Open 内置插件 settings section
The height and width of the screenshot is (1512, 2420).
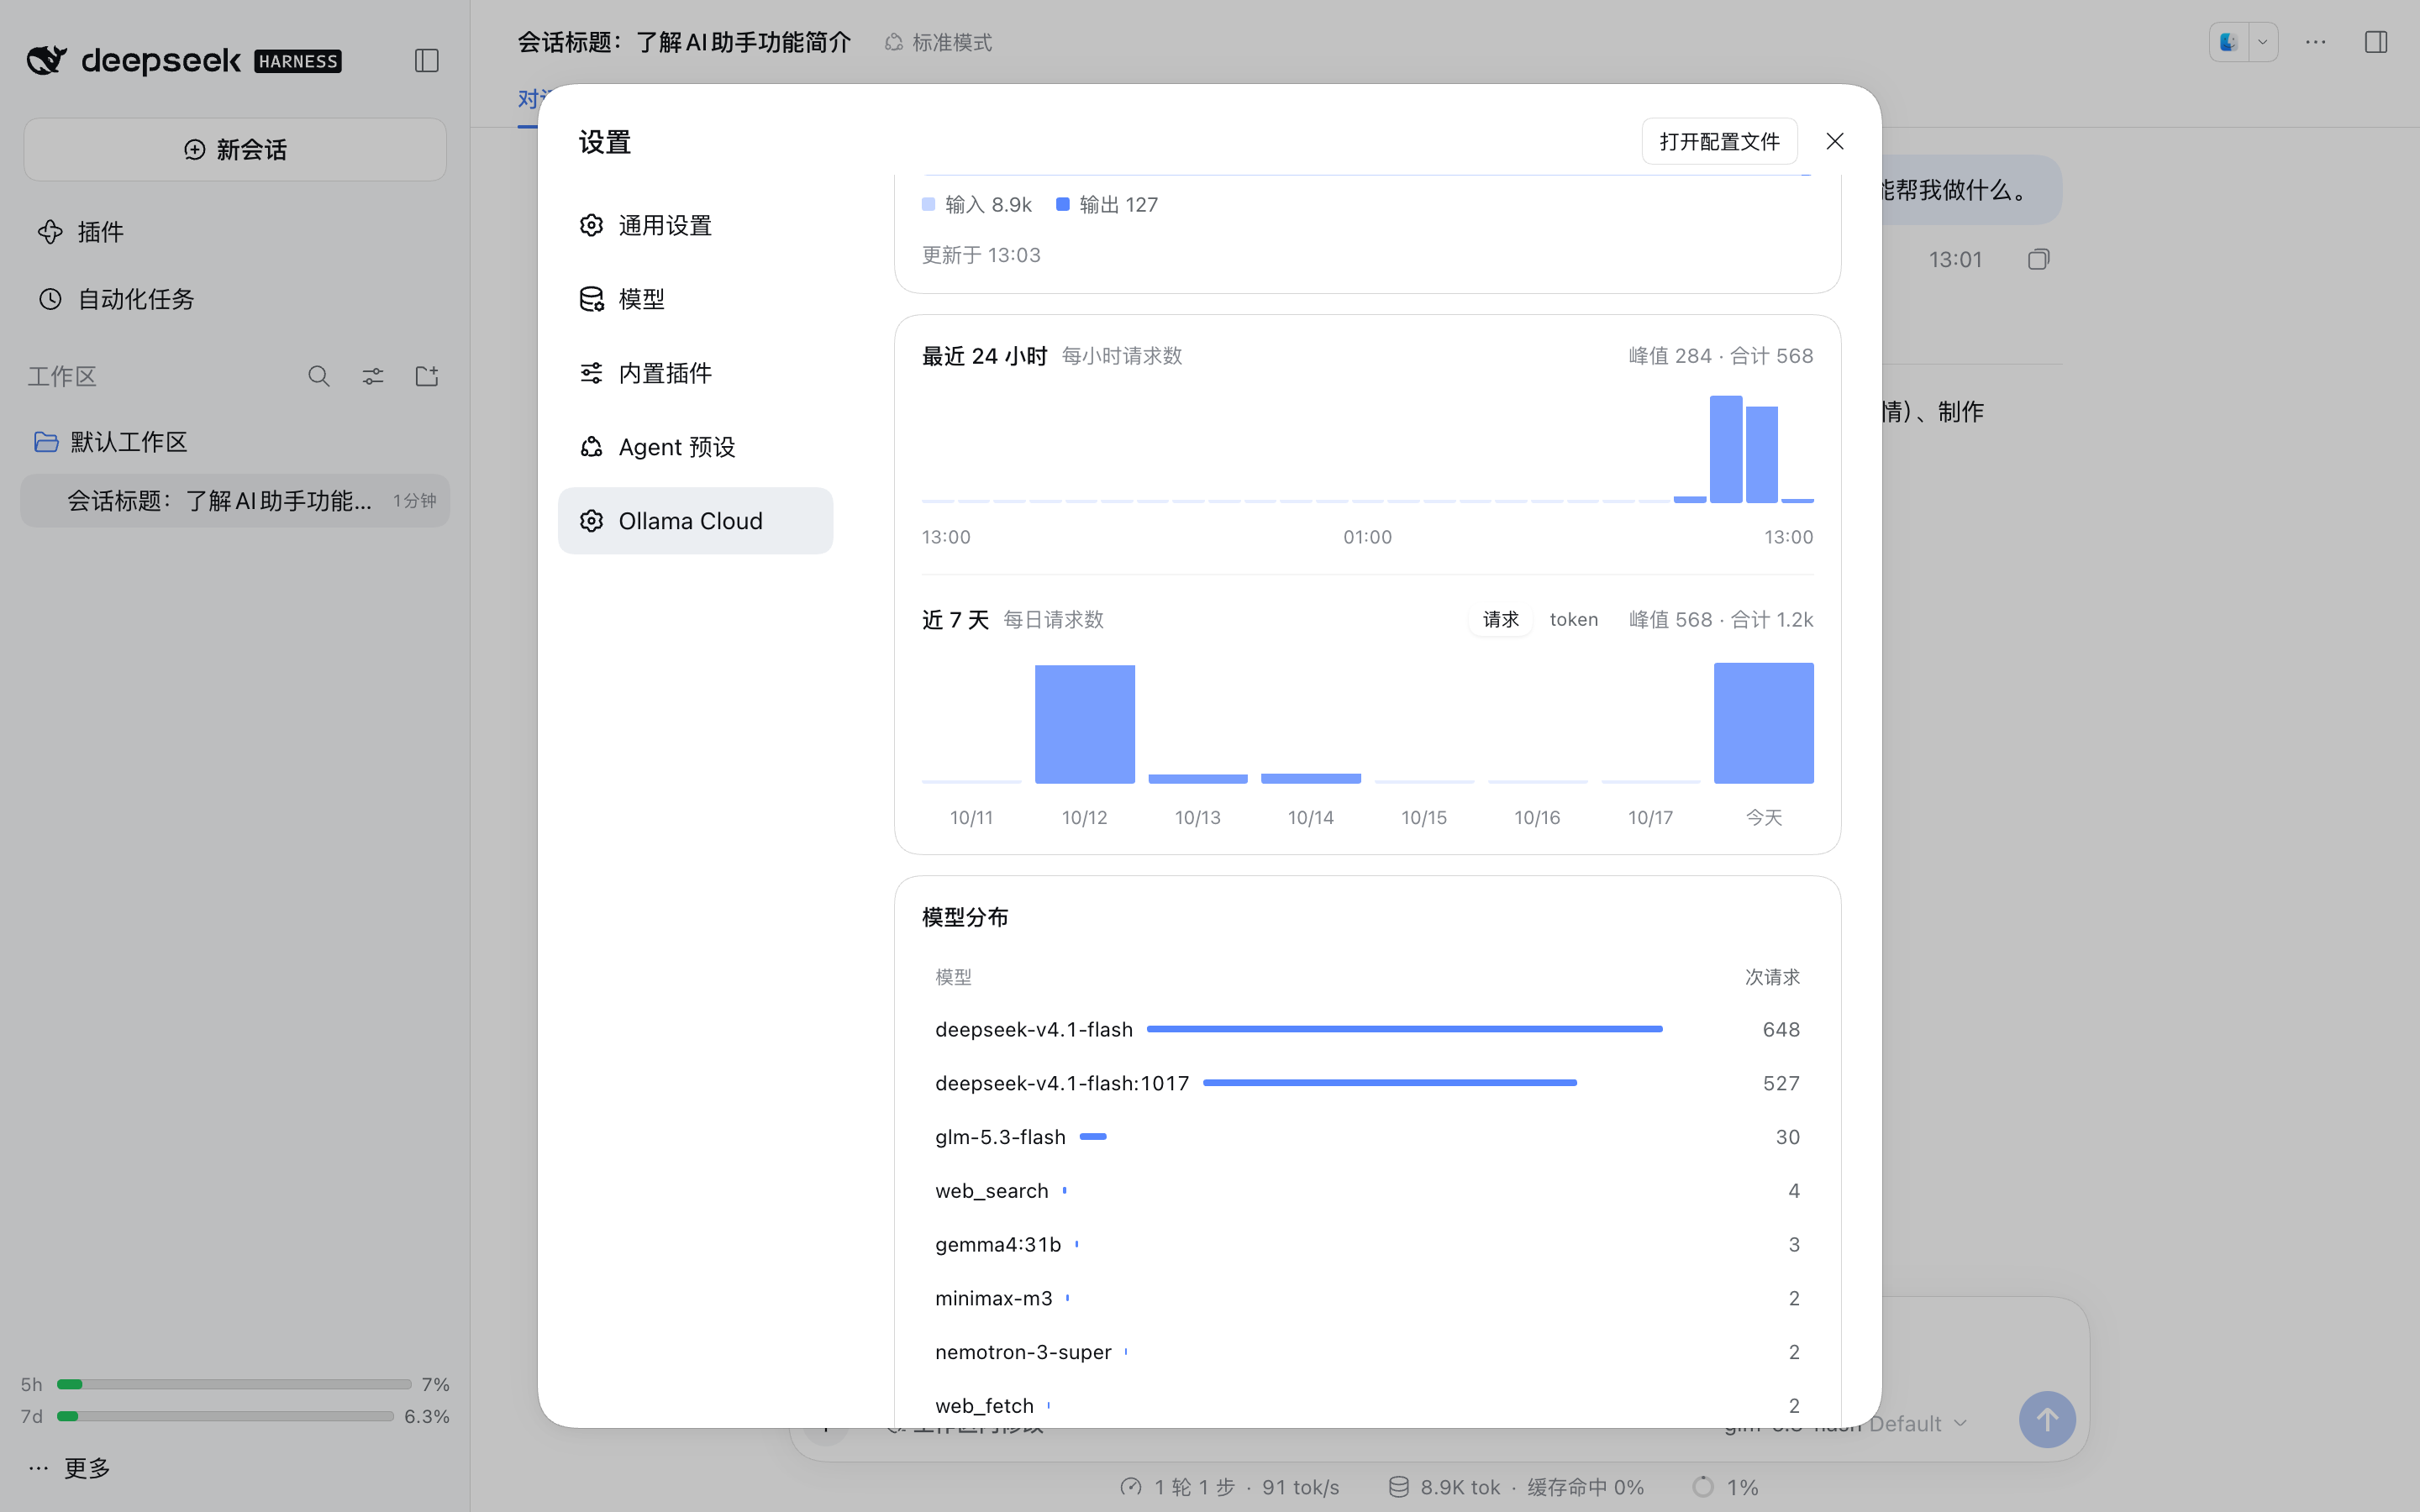pyautogui.click(x=695, y=373)
